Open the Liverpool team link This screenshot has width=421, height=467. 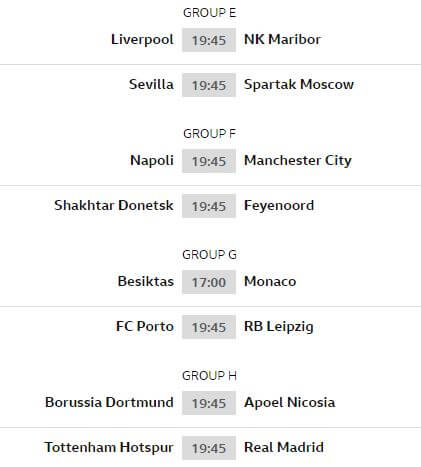click(x=142, y=40)
